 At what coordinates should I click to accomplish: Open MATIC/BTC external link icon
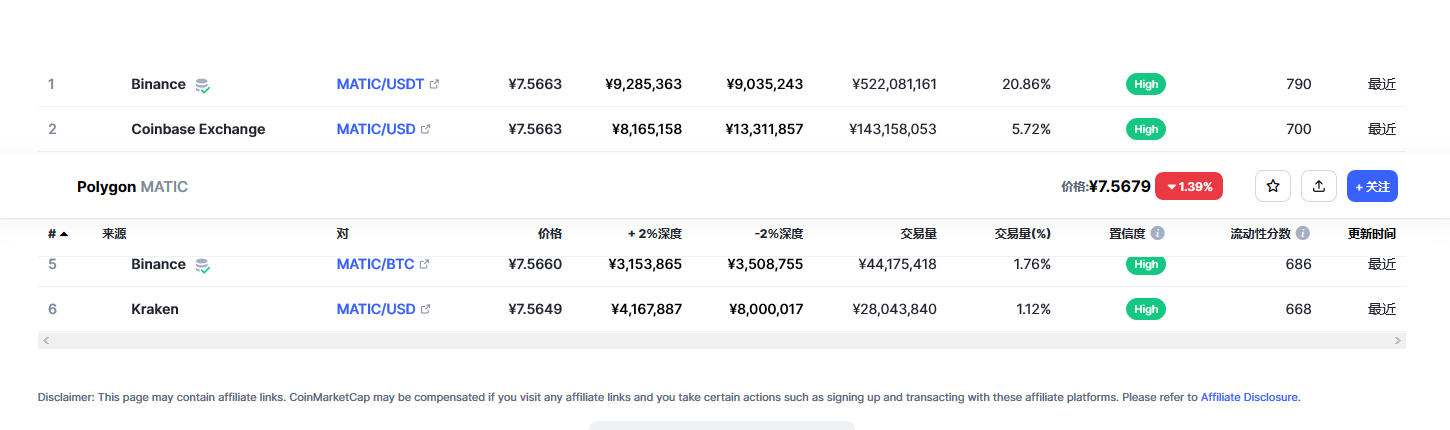[424, 264]
